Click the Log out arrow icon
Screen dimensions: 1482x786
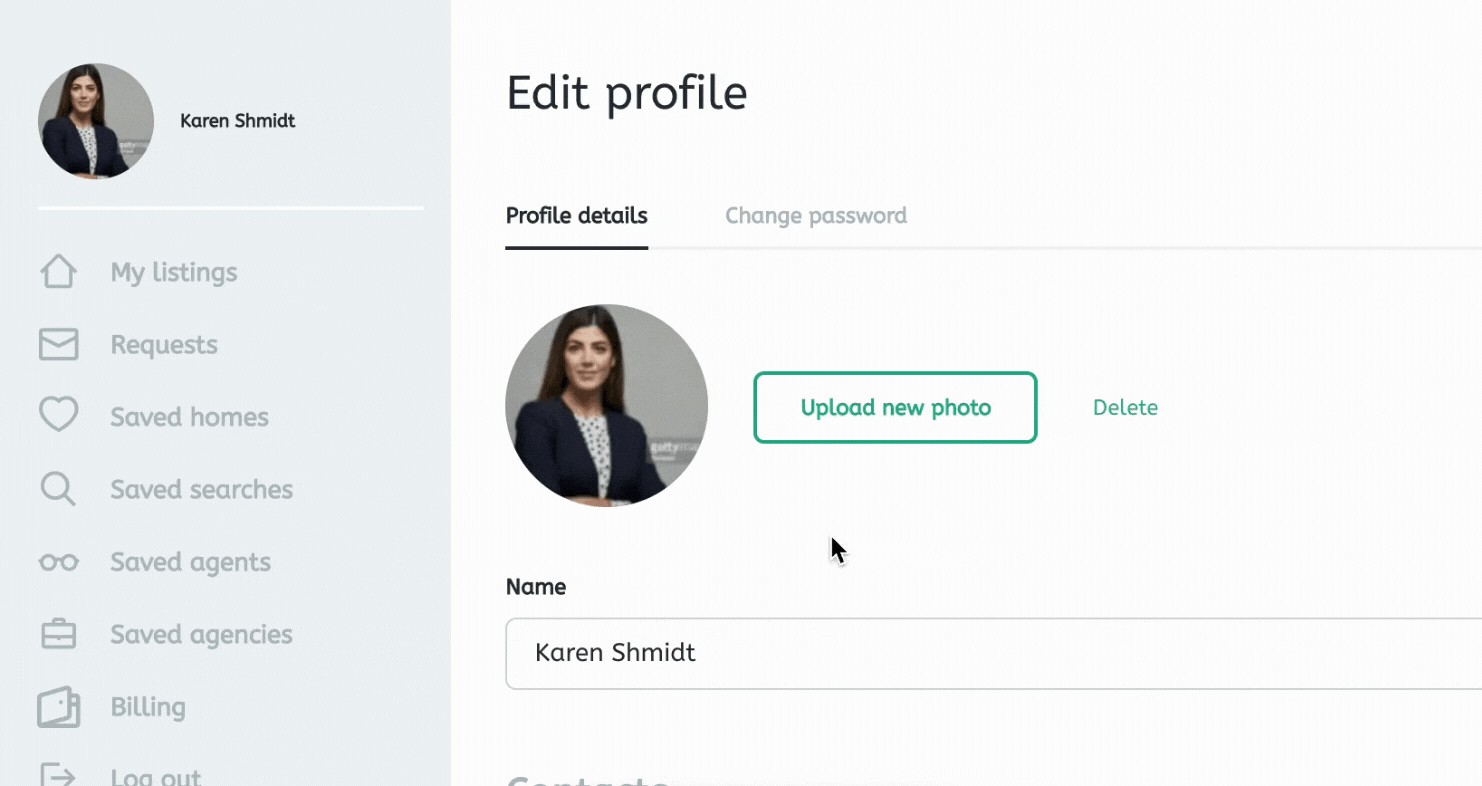tap(59, 772)
